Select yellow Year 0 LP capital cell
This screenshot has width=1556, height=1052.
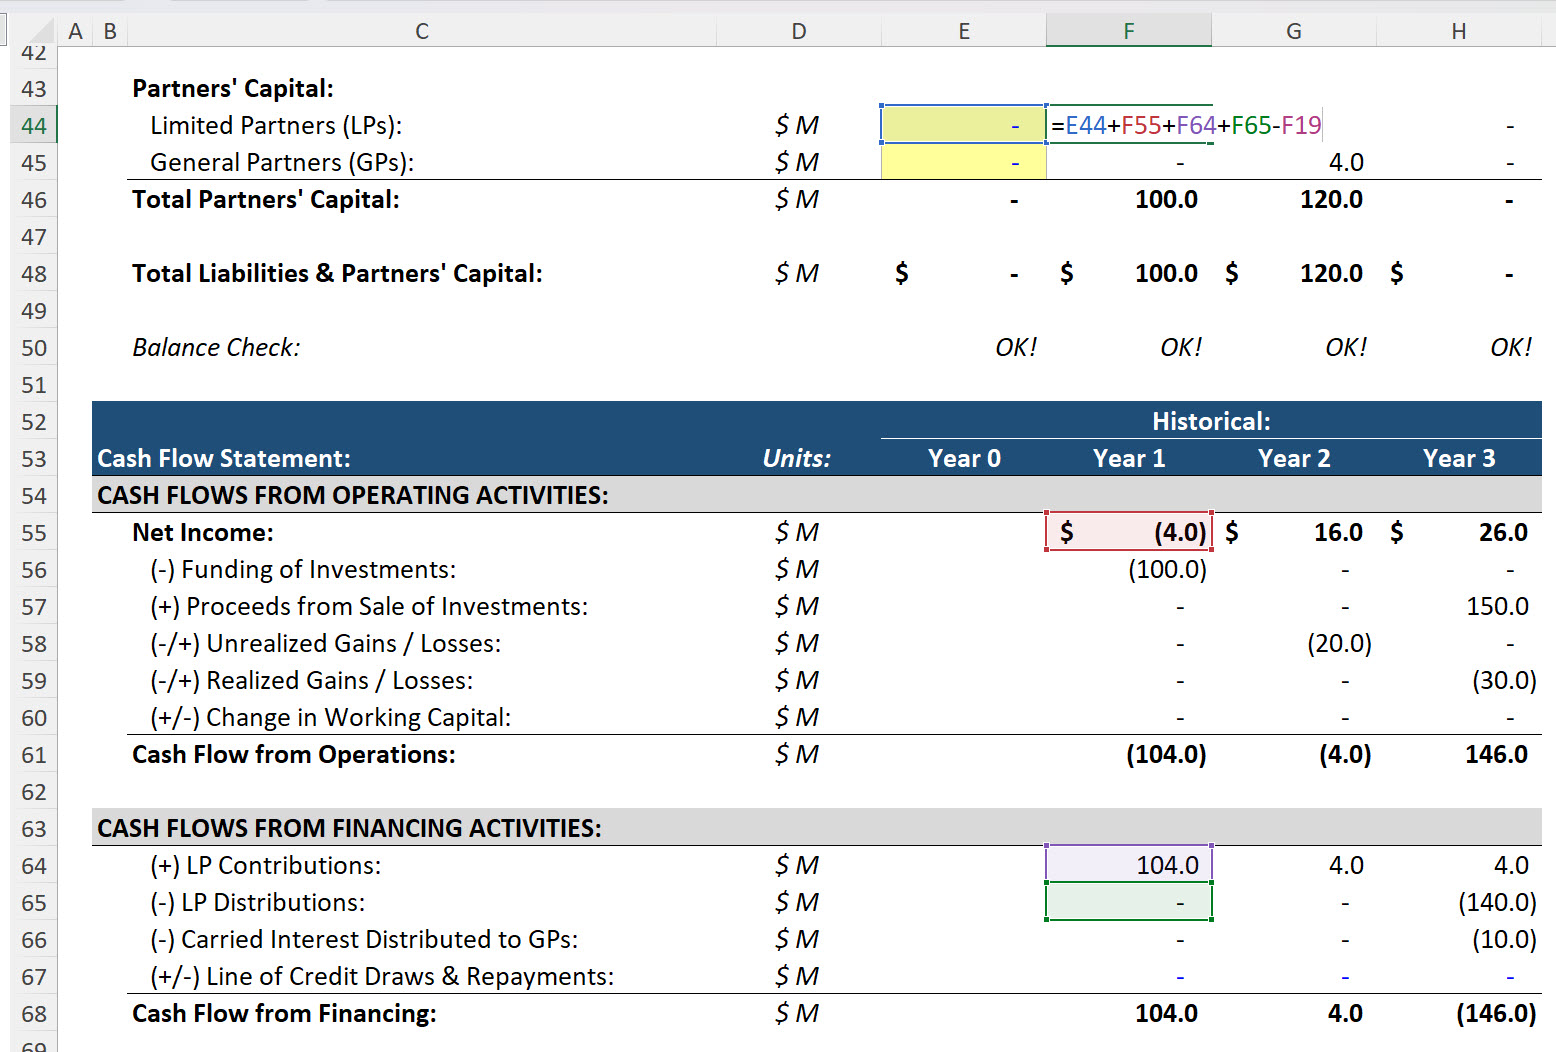(x=964, y=125)
